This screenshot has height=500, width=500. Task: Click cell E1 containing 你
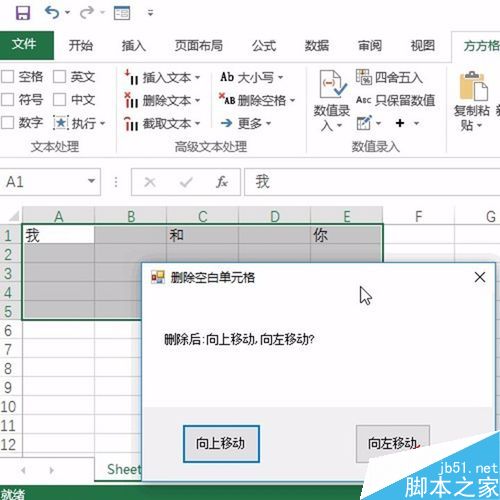click(346, 235)
